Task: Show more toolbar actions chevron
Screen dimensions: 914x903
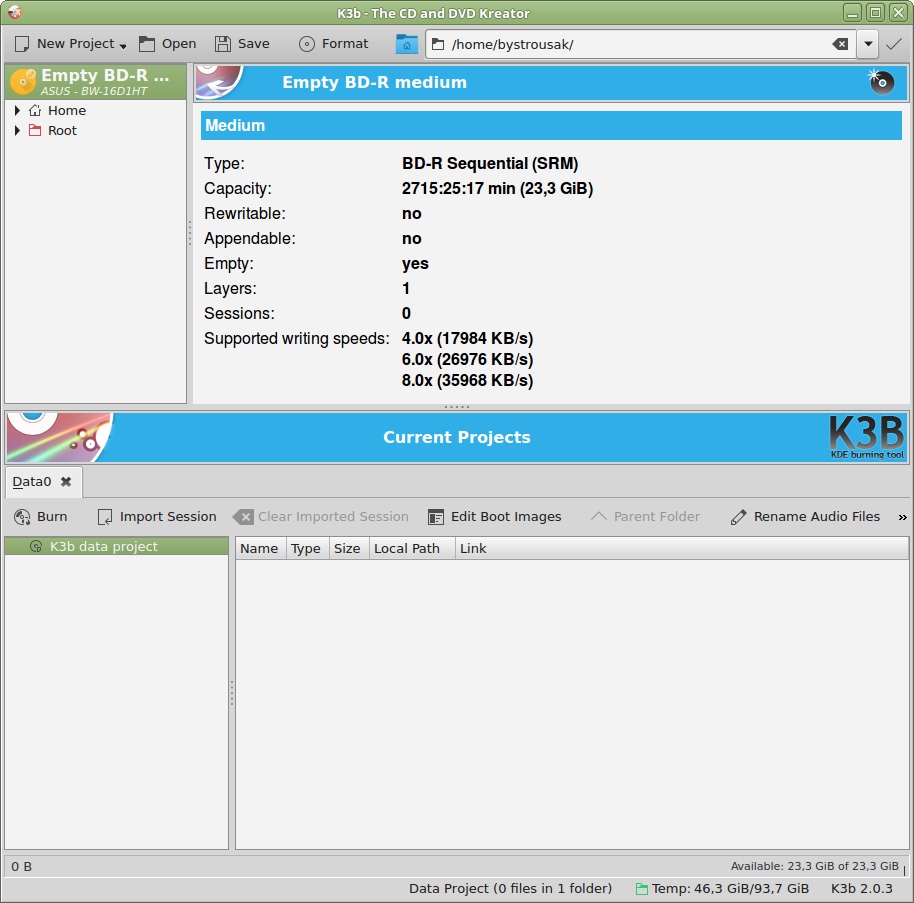Action: [902, 517]
